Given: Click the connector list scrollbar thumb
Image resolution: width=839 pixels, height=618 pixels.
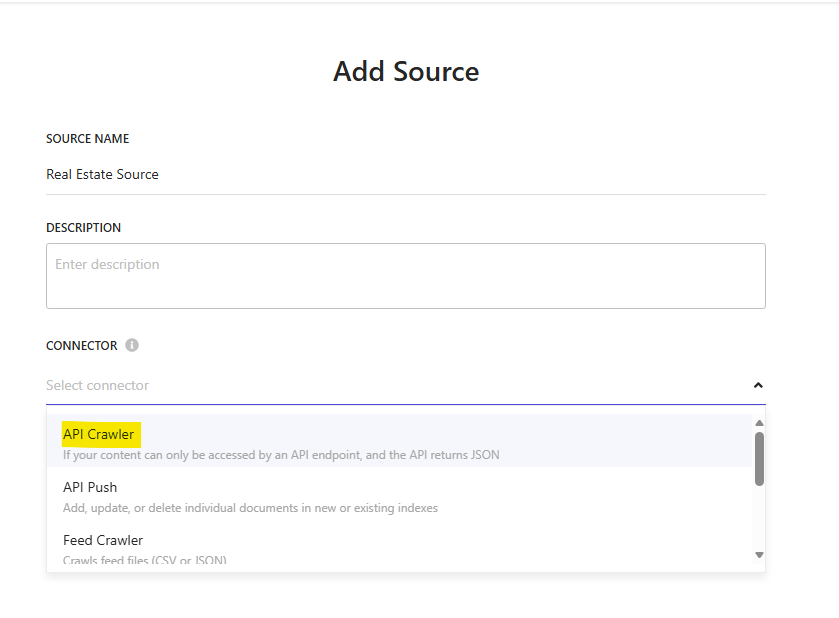Looking at the screenshot, I should click(759, 459).
